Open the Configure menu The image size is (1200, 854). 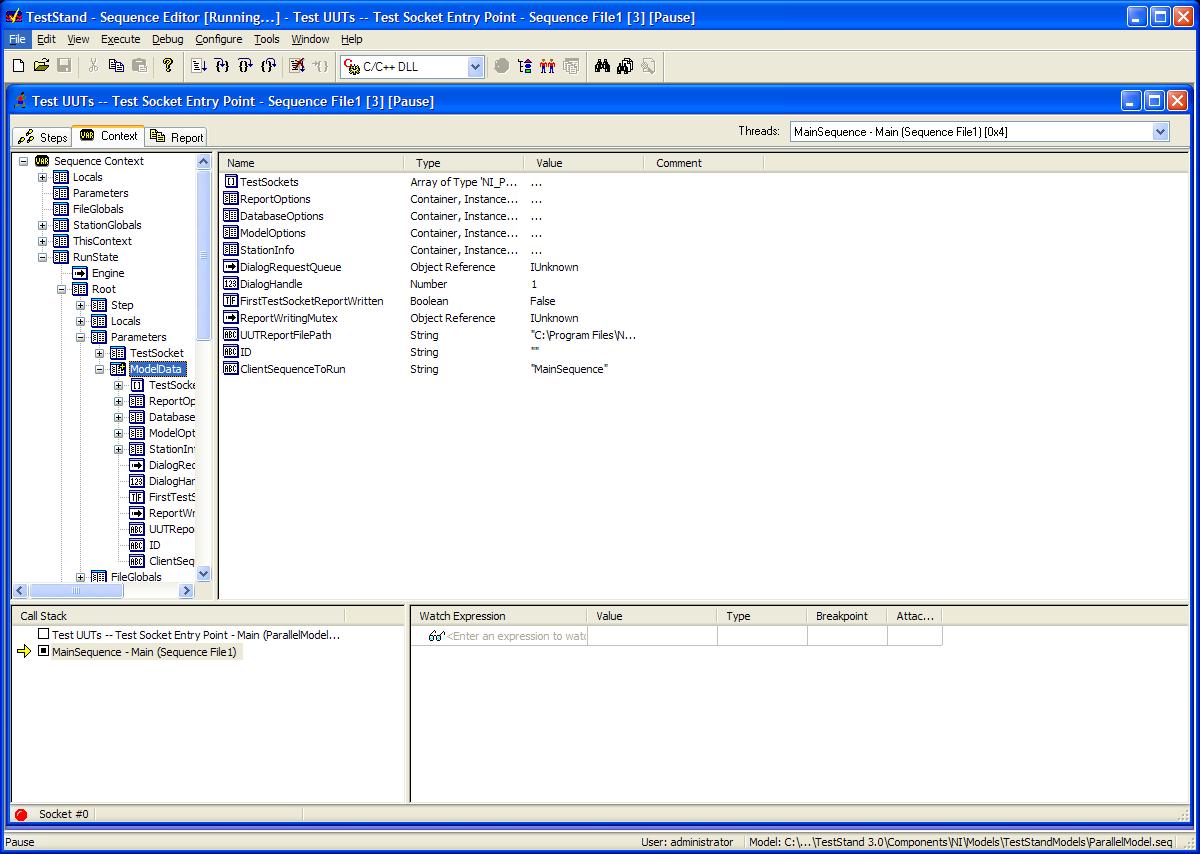point(218,39)
